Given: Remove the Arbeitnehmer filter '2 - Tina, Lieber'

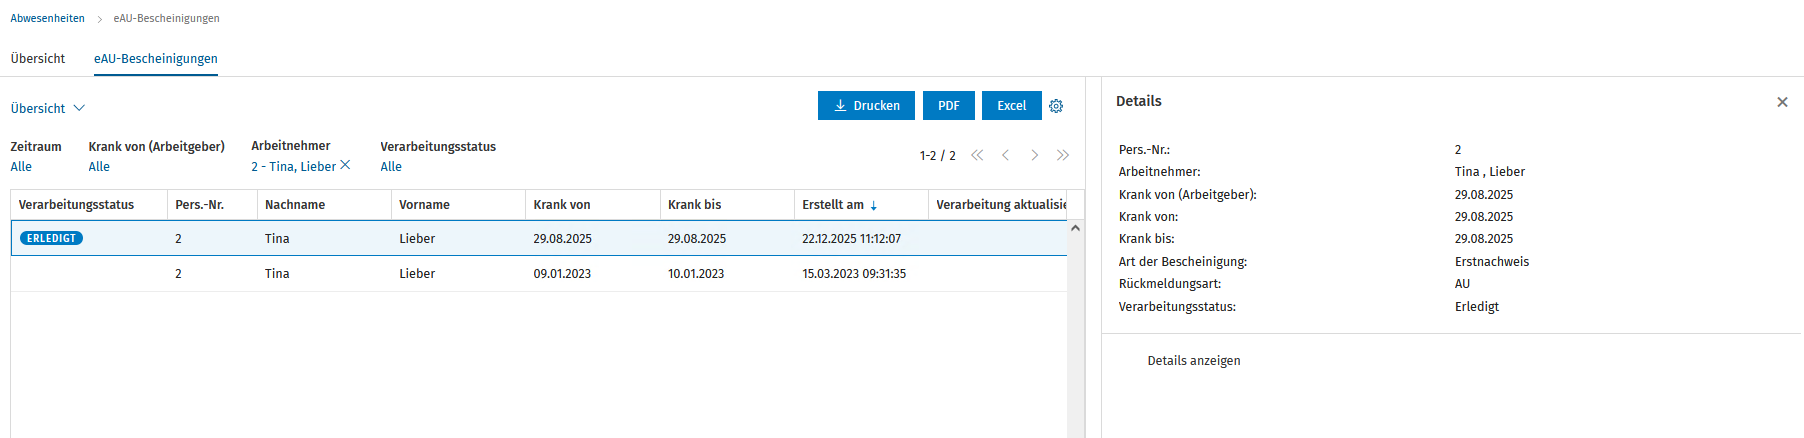Looking at the screenshot, I should (345, 165).
